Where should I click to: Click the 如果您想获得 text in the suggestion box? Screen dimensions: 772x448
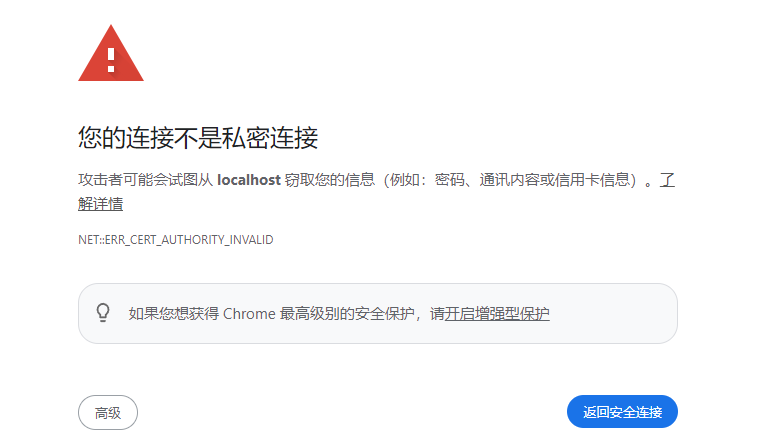[x=174, y=314]
